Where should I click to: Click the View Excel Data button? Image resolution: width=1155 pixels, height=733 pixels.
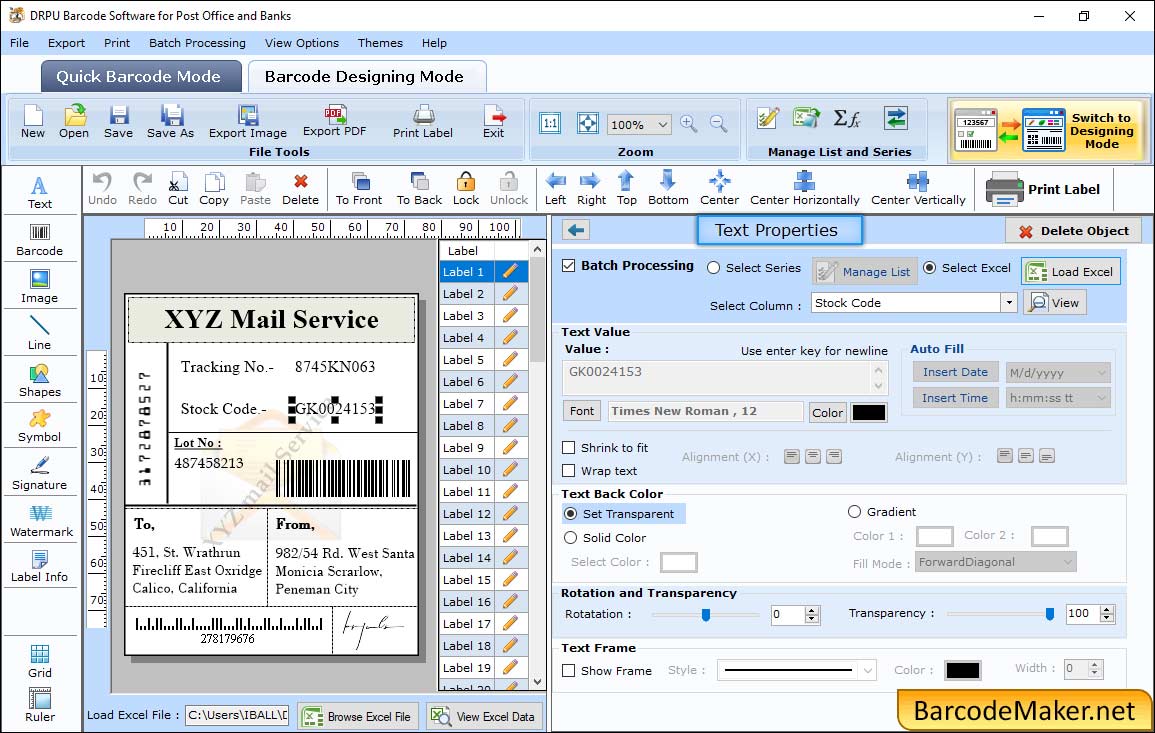pos(484,717)
